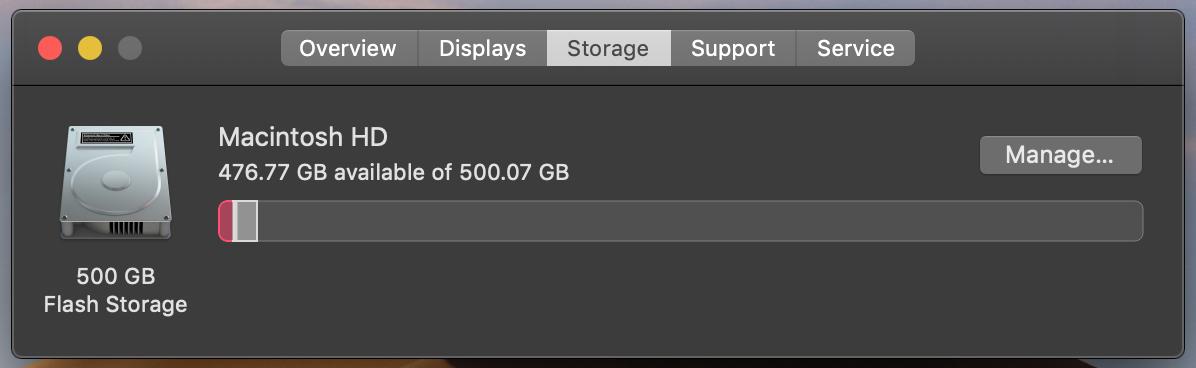This screenshot has width=1196, height=368.
Task: Show the Service tab
Action: 855,48
